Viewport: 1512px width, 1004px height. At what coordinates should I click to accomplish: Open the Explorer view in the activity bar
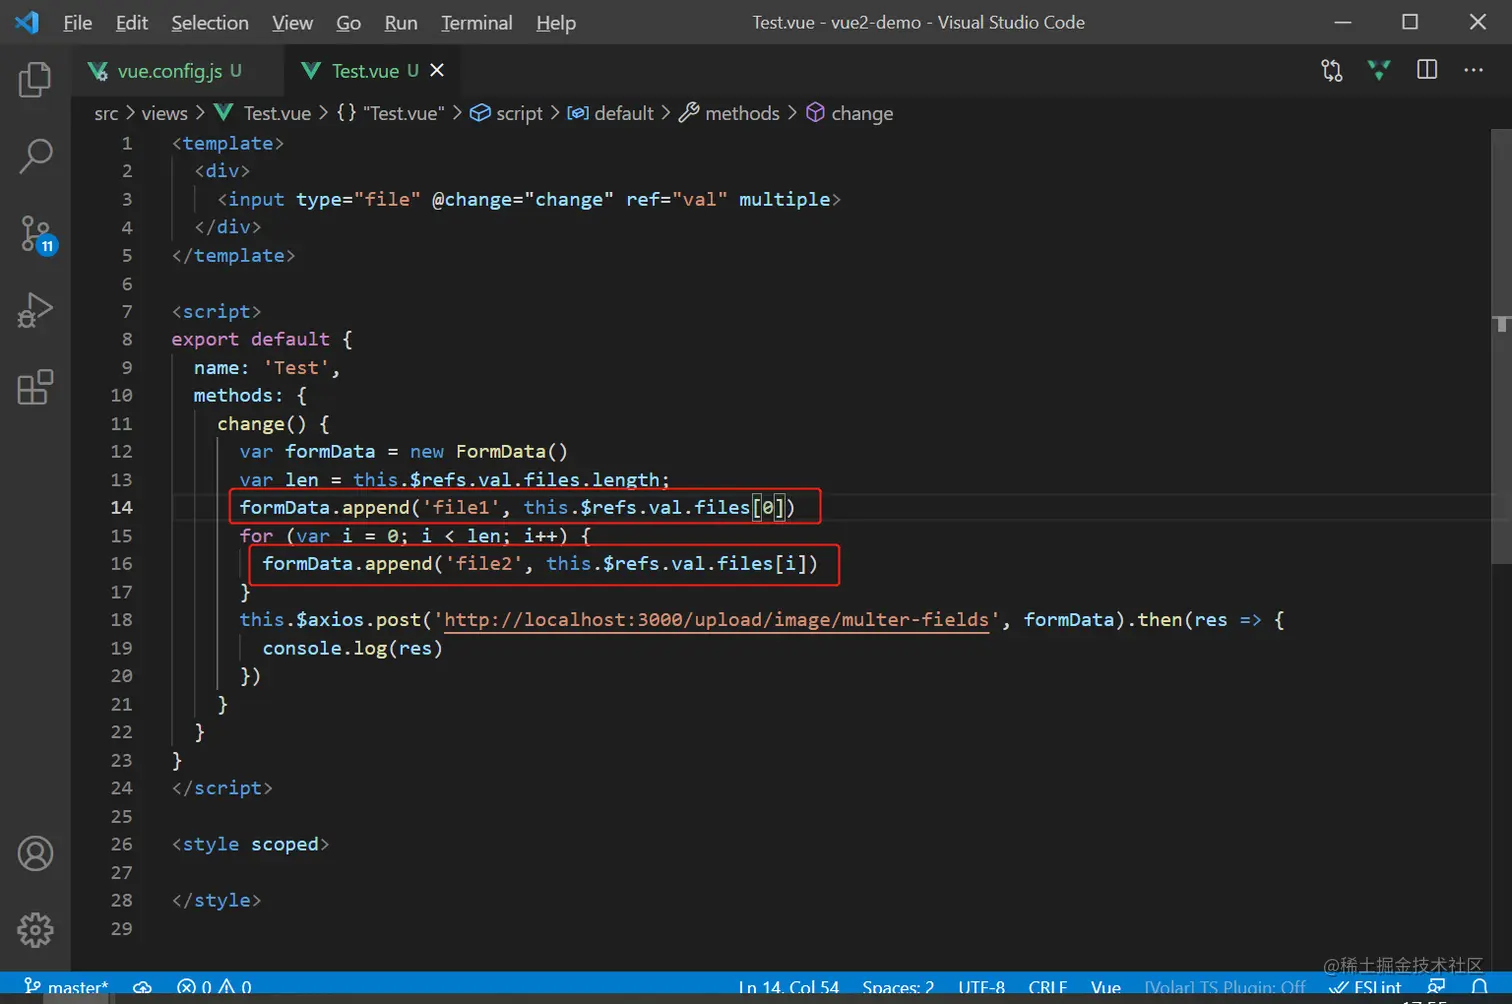pyautogui.click(x=35, y=79)
